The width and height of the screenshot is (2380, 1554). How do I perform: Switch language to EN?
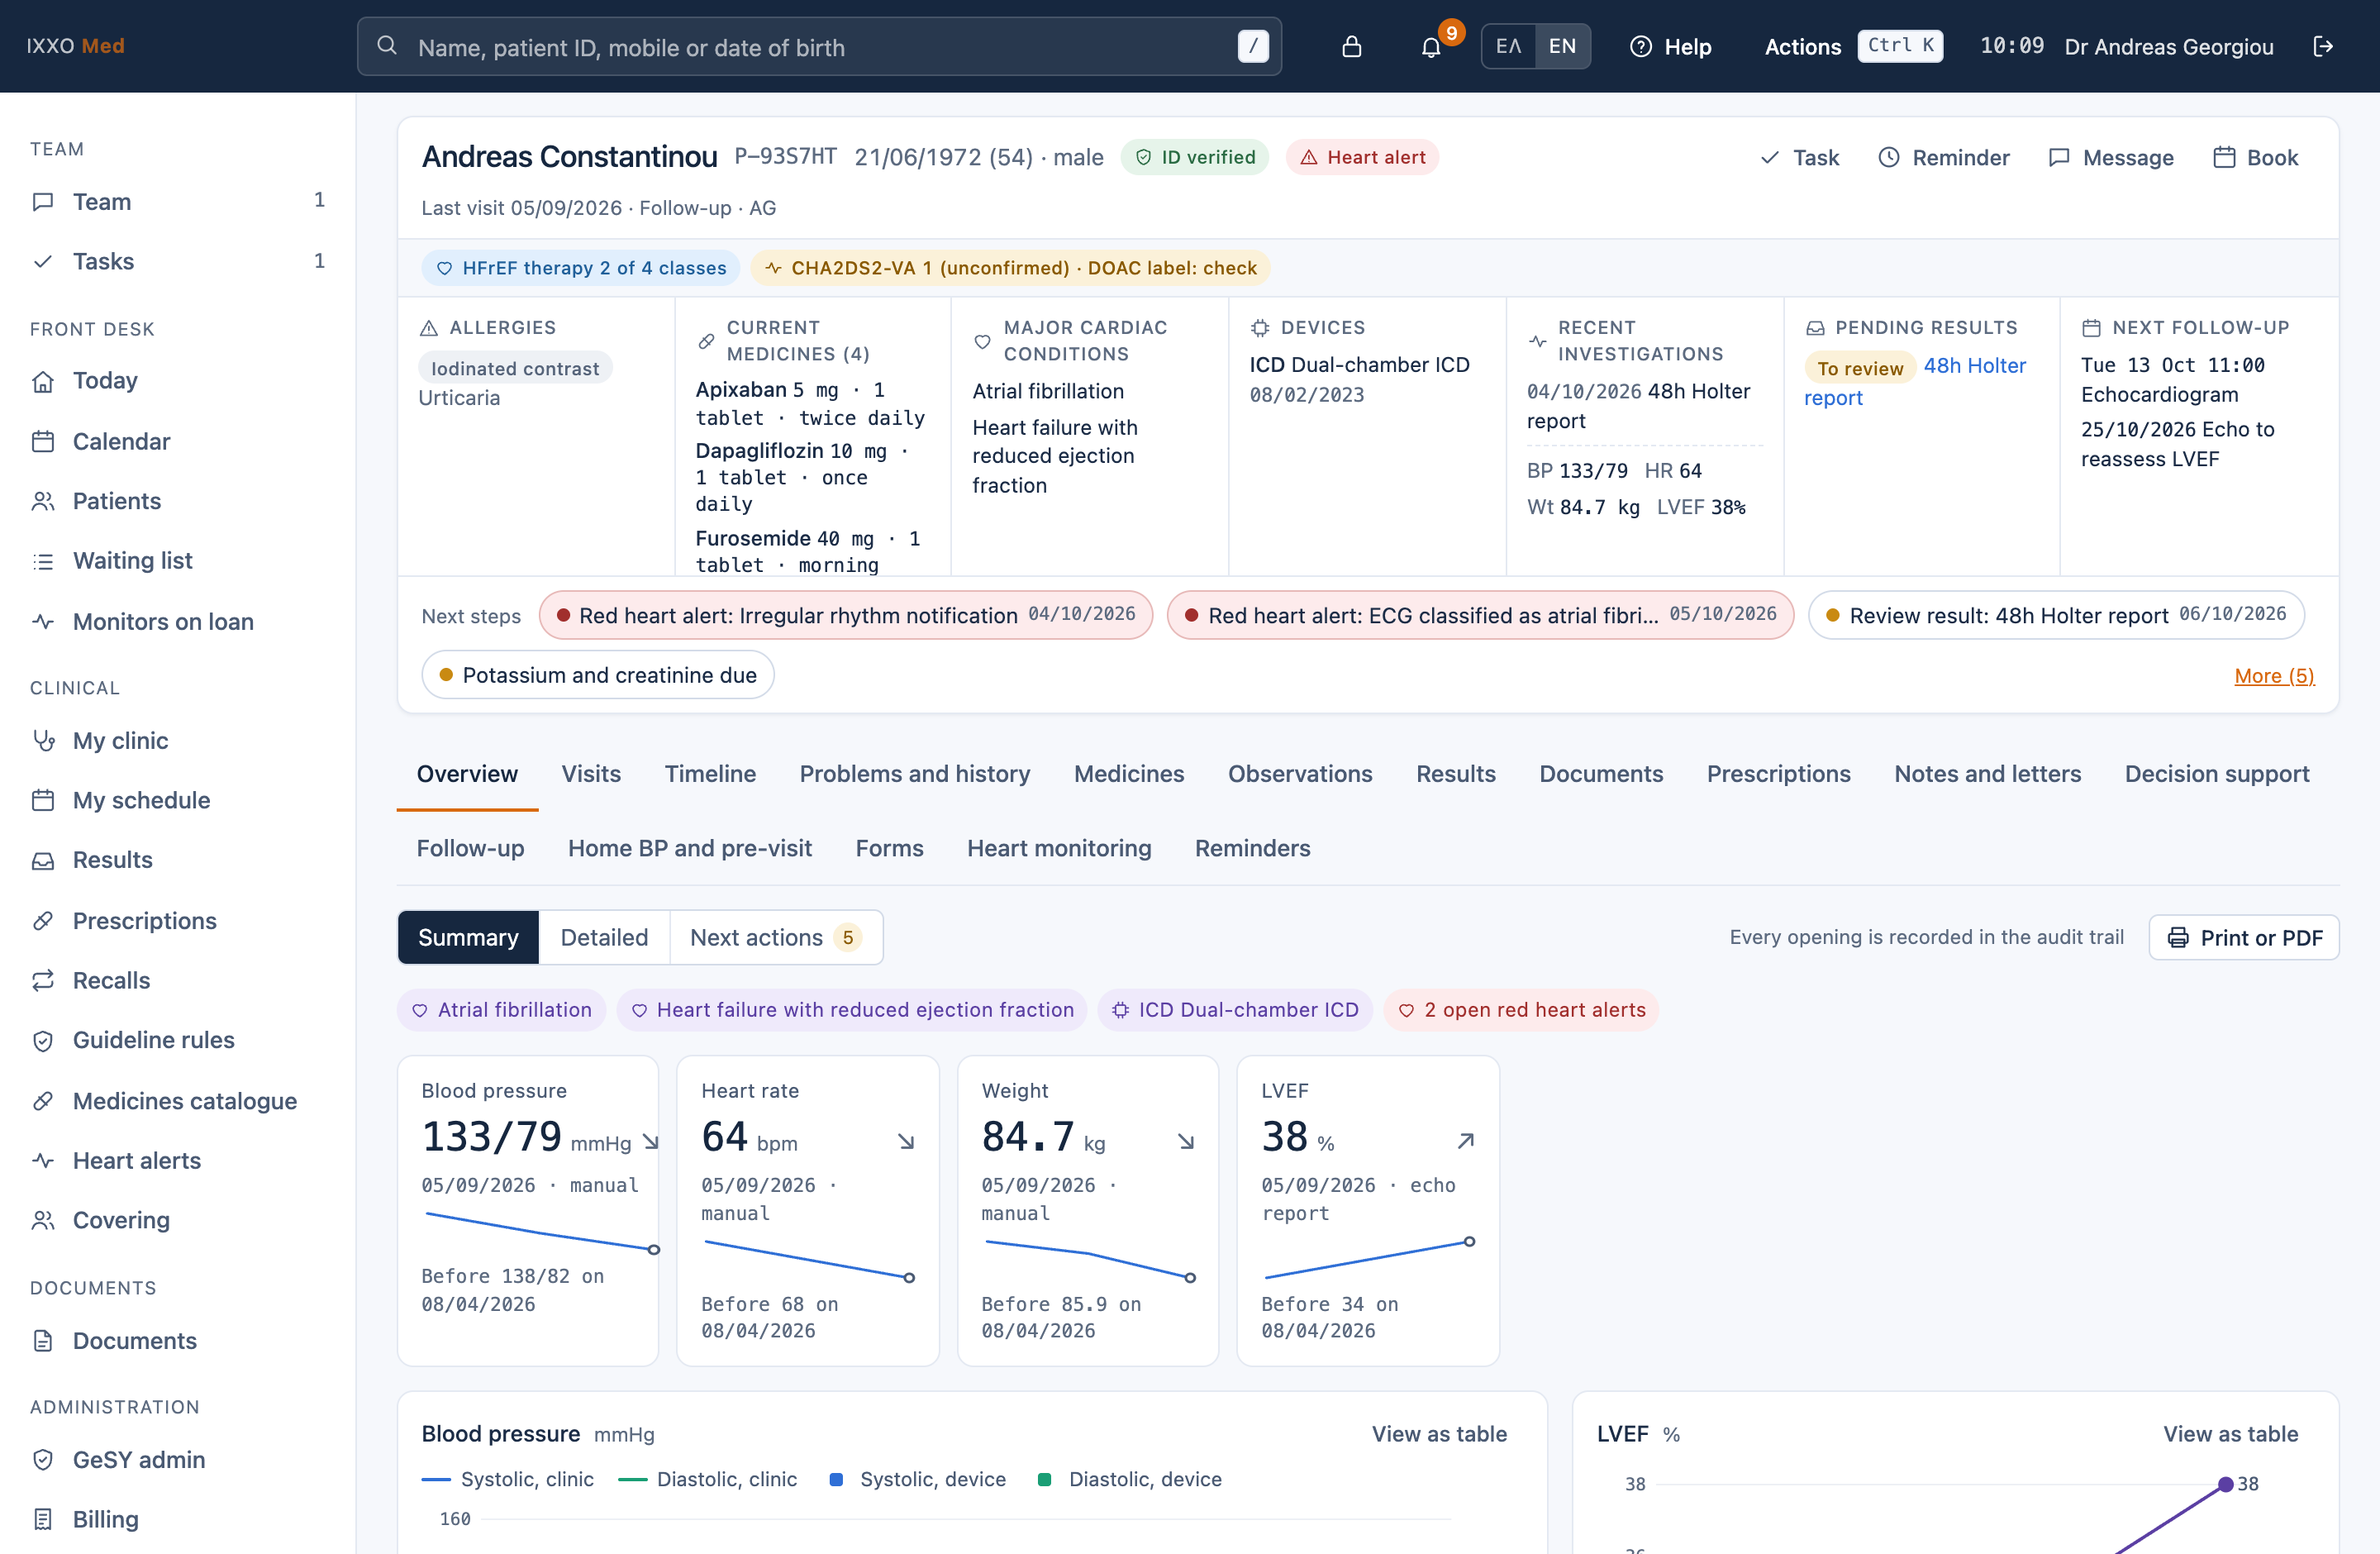[x=1563, y=46]
